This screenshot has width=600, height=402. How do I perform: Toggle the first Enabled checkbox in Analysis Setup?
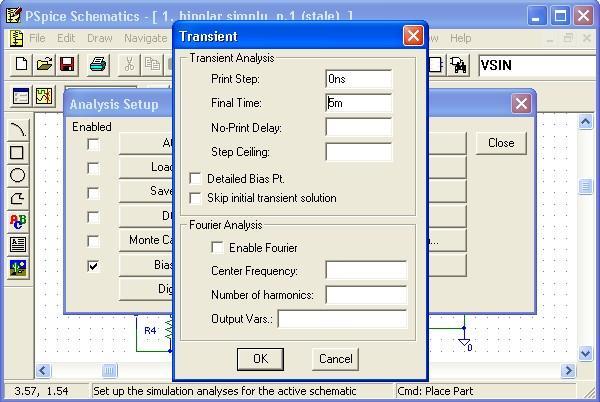coord(93,145)
